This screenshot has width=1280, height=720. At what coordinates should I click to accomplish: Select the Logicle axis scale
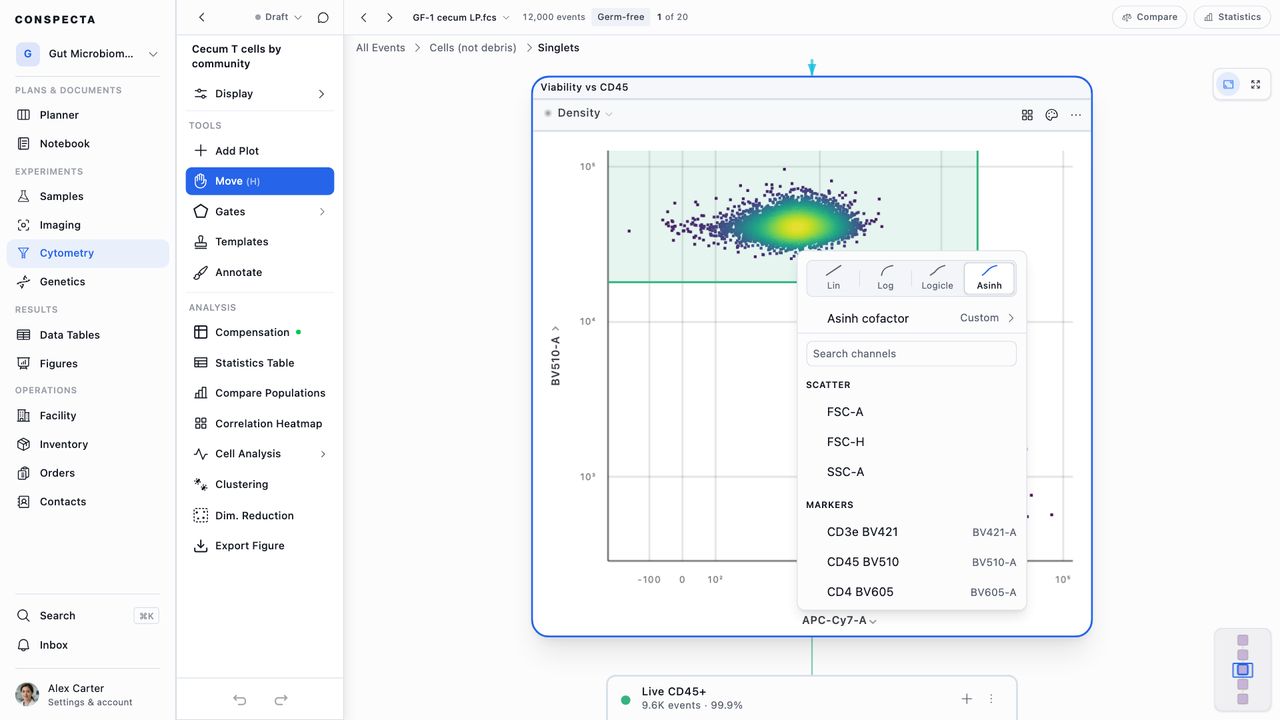tap(937, 278)
